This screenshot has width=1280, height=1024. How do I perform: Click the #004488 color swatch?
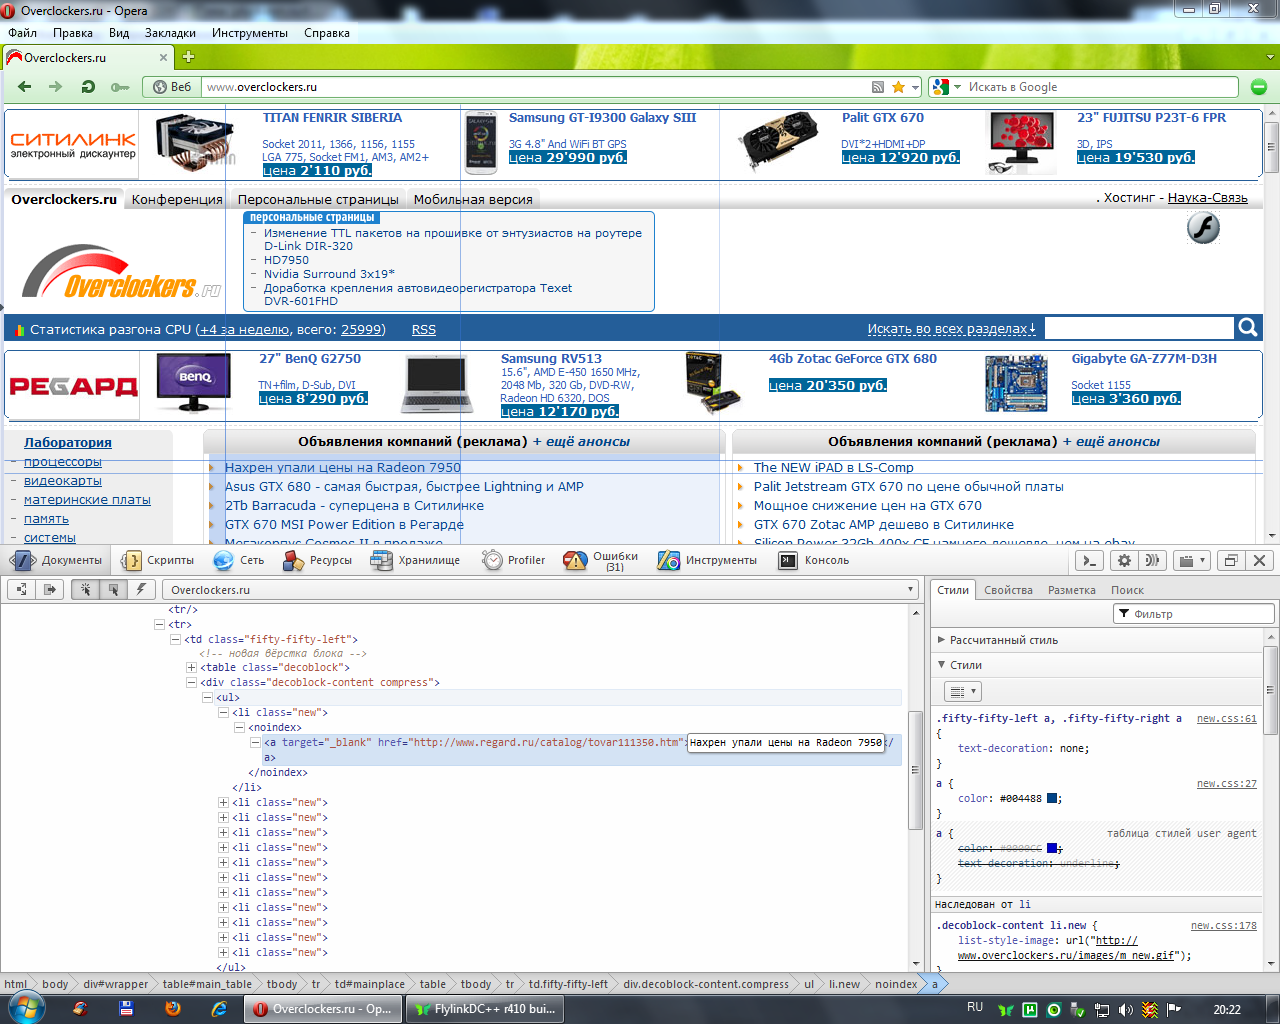[1052, 798]
